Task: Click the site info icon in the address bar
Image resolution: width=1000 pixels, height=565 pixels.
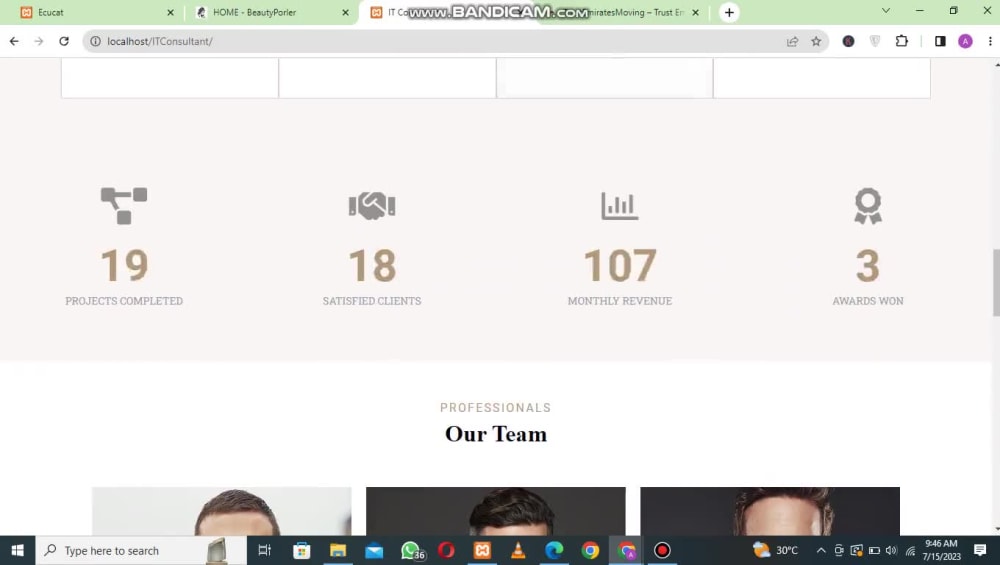Action: click(95, 41)
